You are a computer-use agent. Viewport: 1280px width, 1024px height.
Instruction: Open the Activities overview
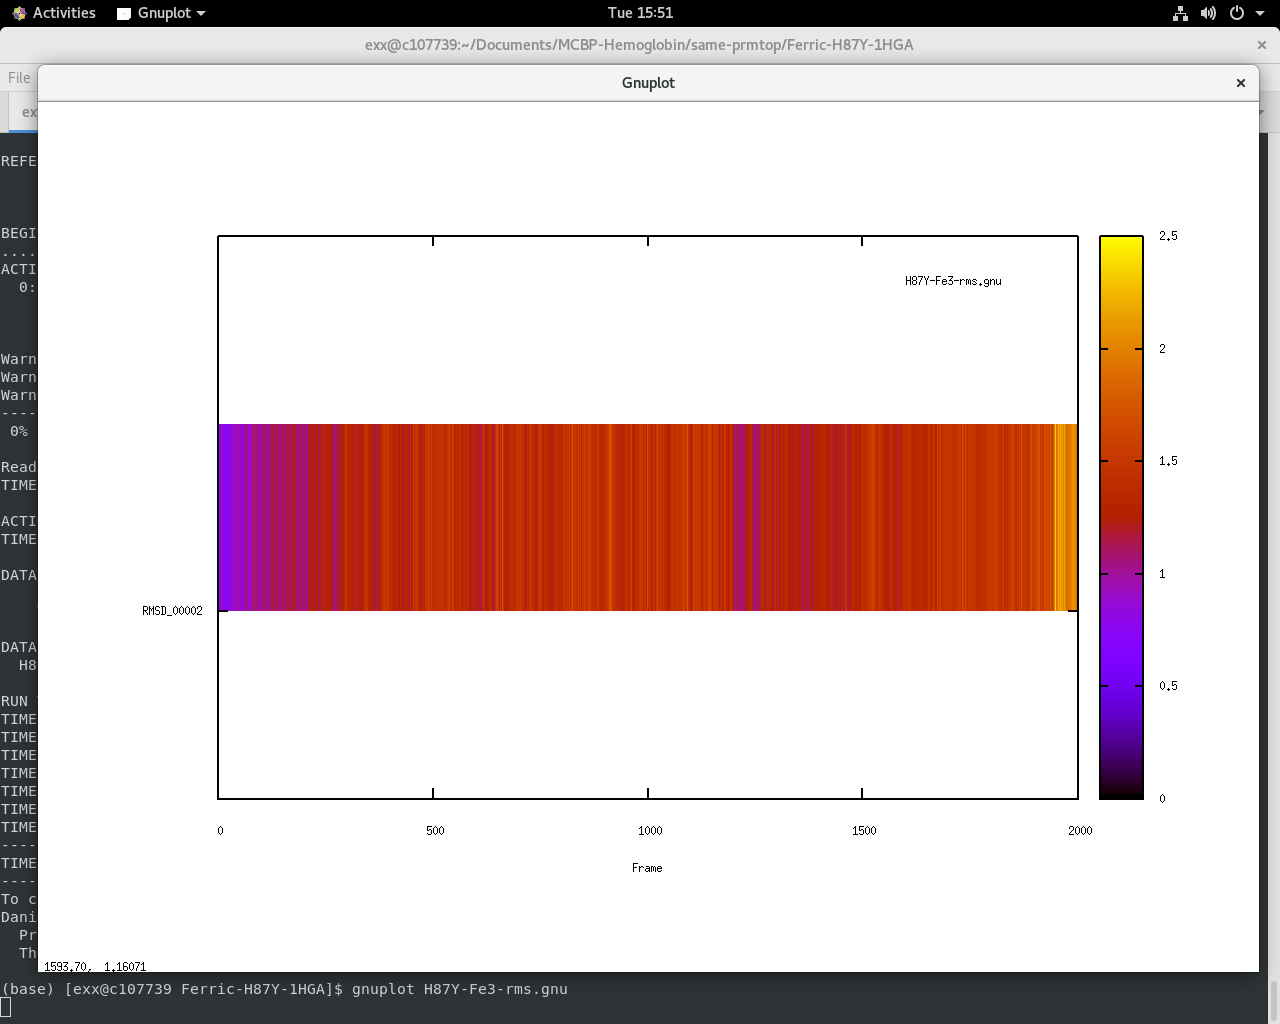tap(54, 13)
